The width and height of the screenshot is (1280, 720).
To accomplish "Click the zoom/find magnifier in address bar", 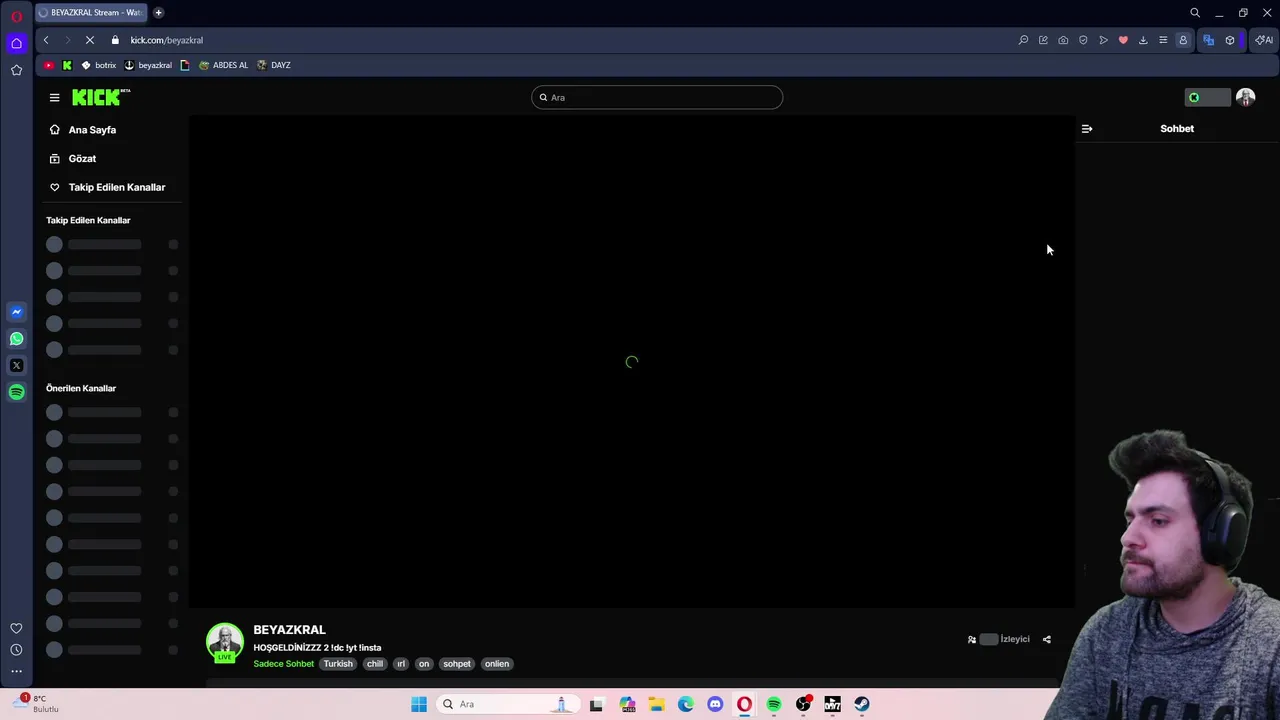I will [1023, 40].
